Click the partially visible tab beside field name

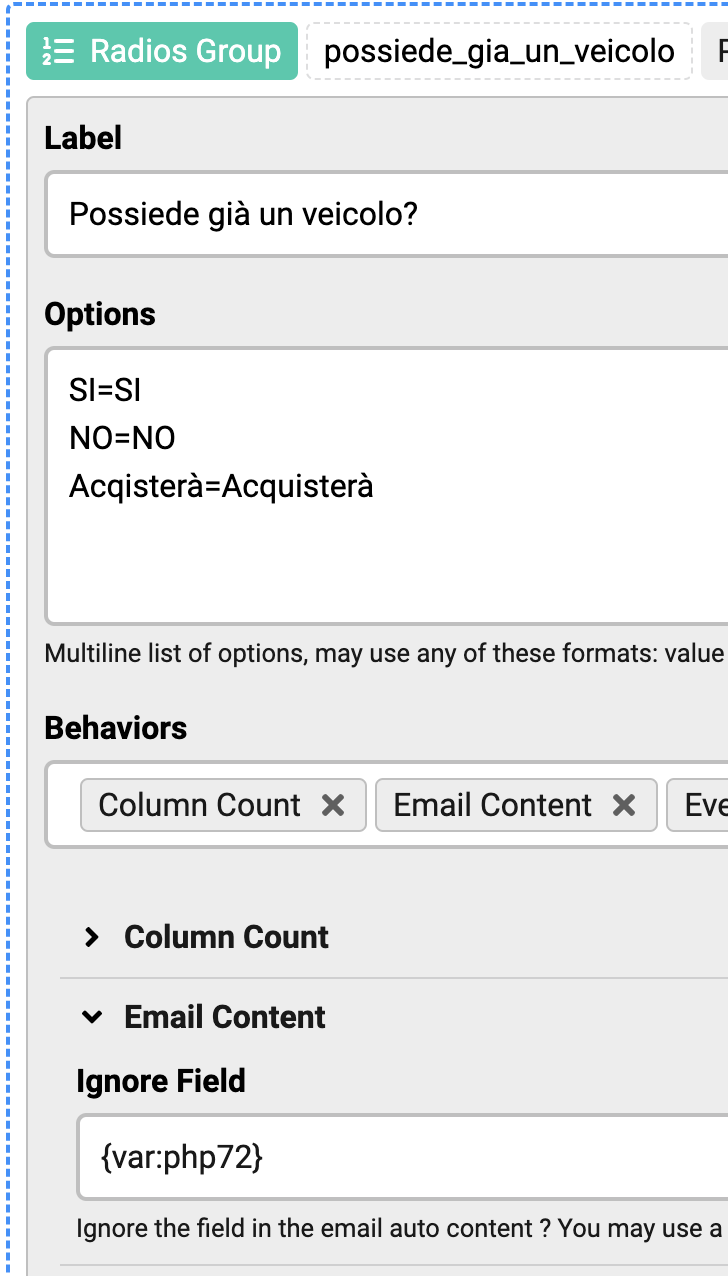(714, 51)
